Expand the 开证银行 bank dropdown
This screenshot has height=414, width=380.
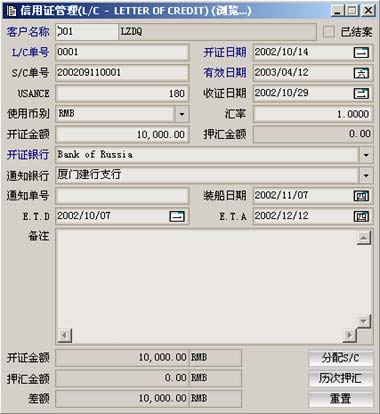tap(366, 155)
